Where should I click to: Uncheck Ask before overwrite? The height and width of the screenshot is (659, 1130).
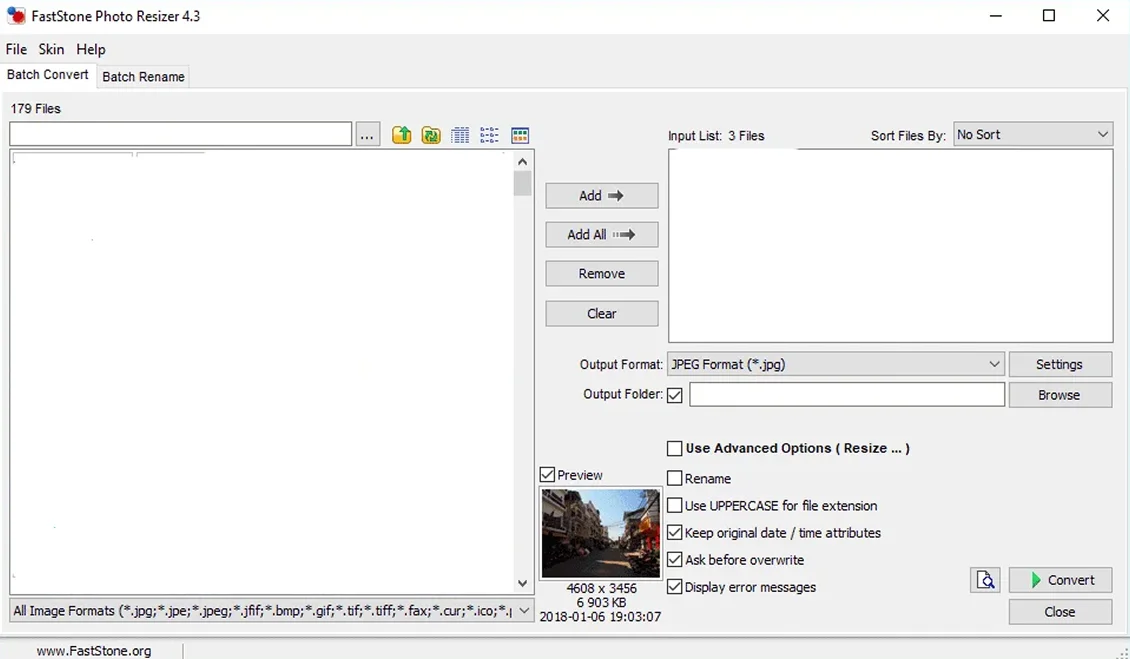(675, 560)
